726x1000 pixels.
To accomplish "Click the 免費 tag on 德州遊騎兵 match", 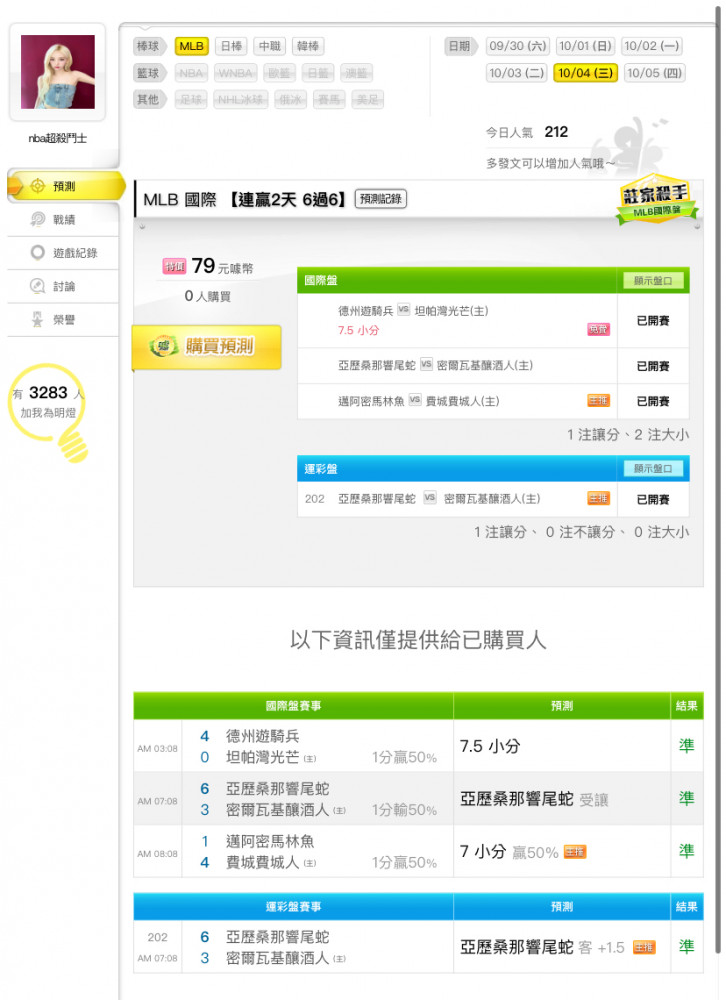I will [598, 329].
